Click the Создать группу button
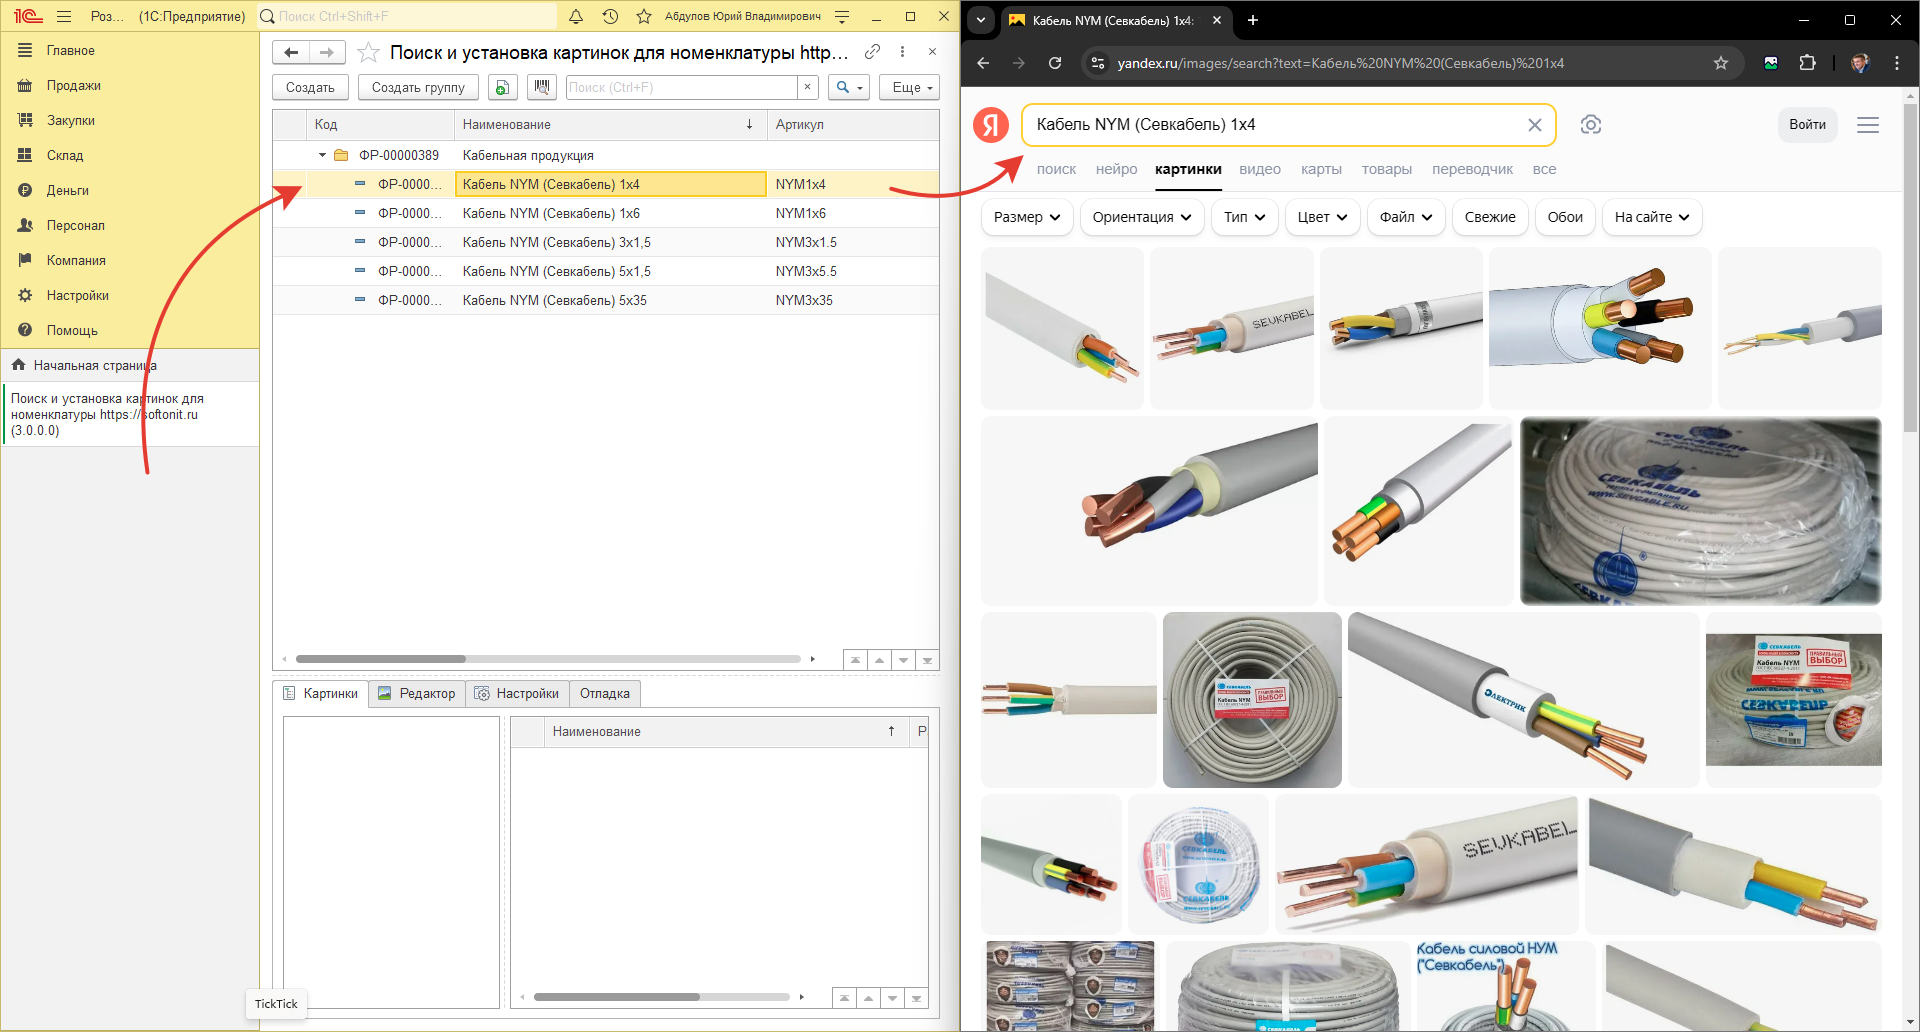The width and height of the screenshot is (1920, 1032). pos(418,87)
